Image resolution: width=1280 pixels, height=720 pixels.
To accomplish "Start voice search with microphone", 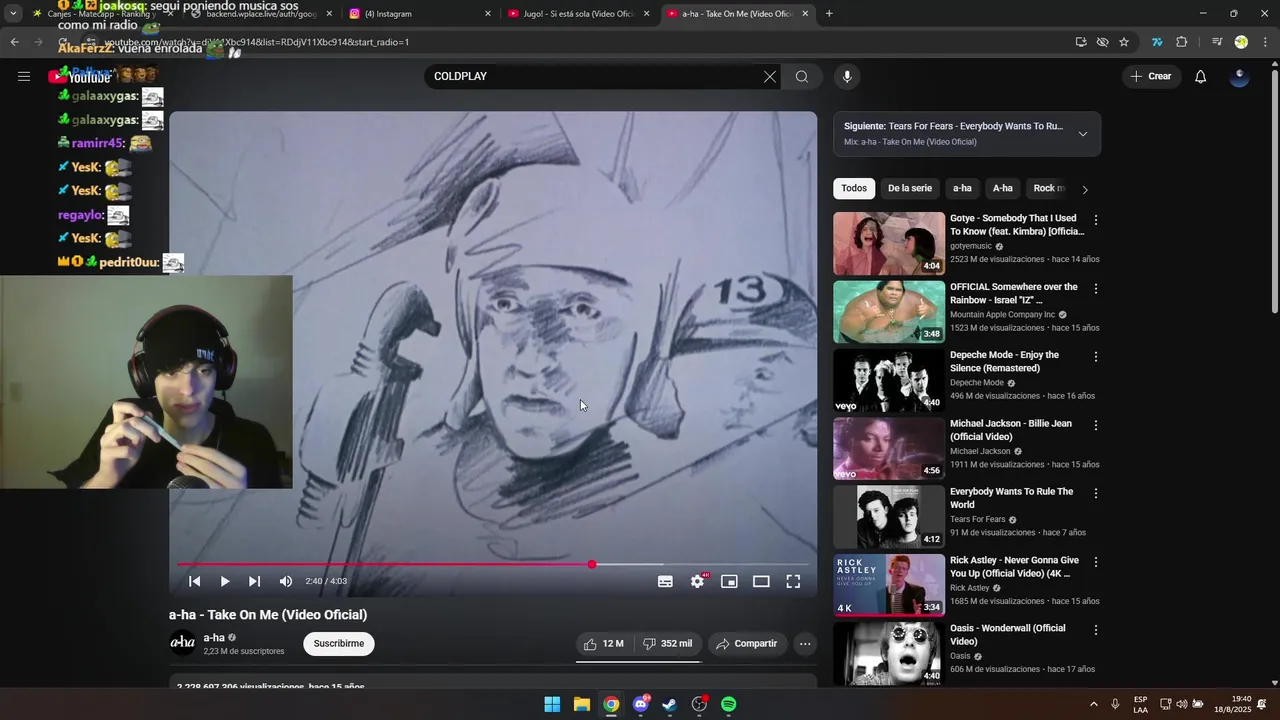I will pyautogui.click(x=847, y=77).
